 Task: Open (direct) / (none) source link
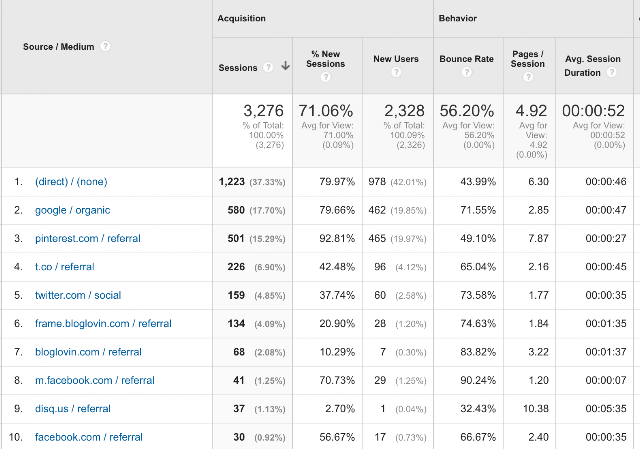(x=71, y=182)
